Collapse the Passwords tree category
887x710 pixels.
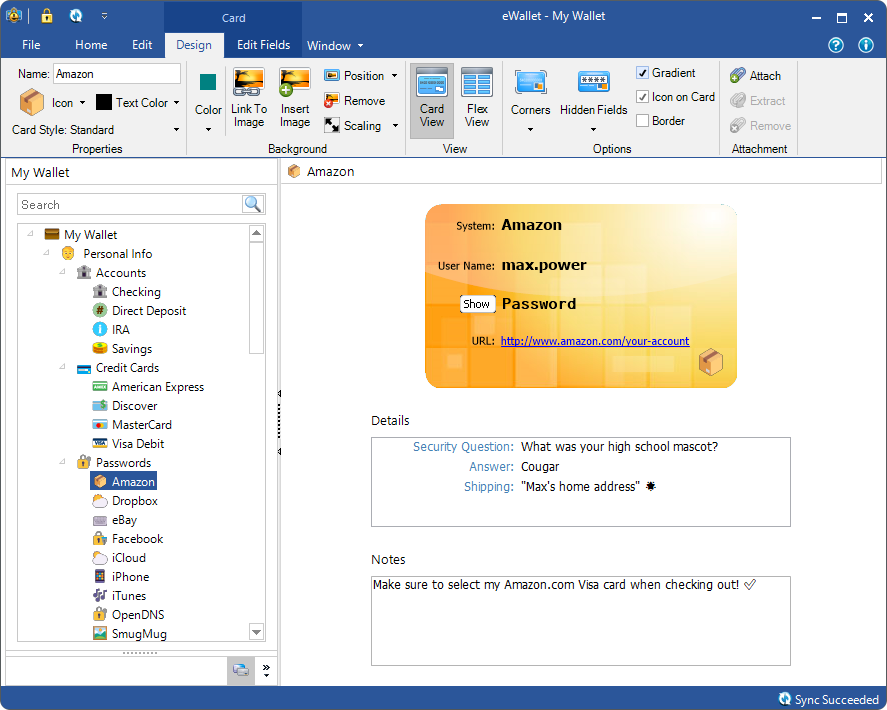[x=62, y=462]
